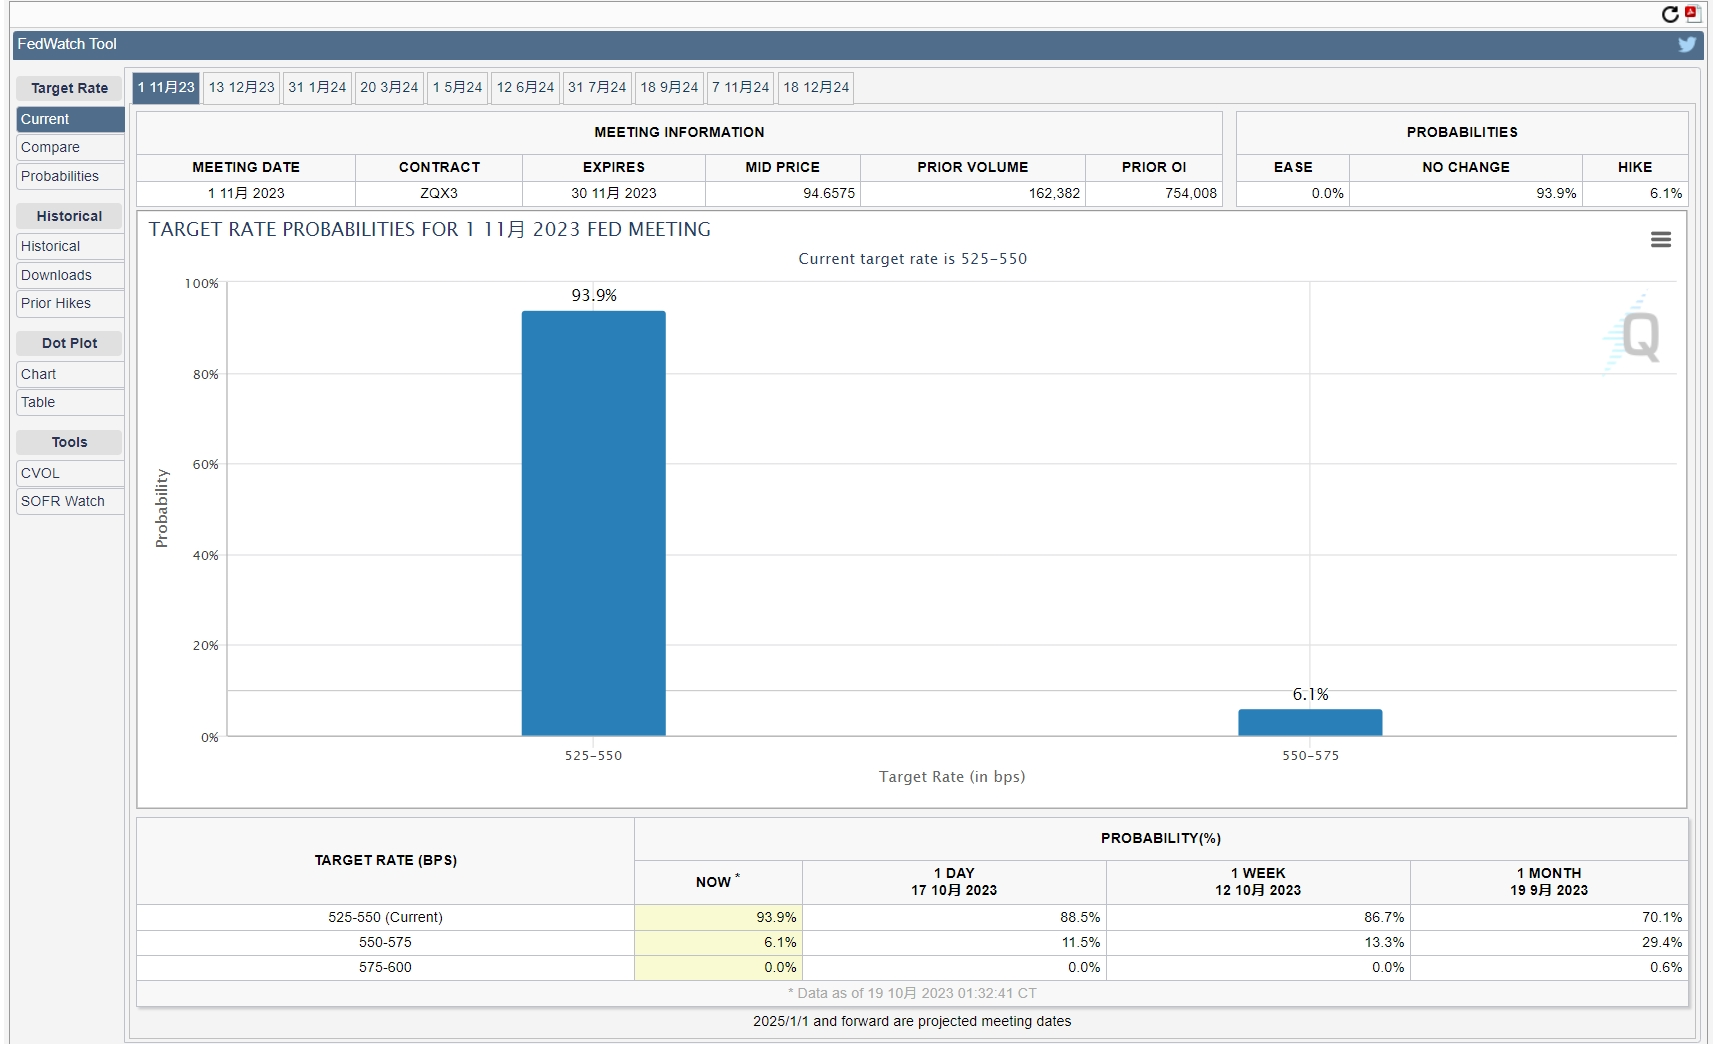1722x1044 pixels.
Task: Click the 93.9% bar for 525-550
Action: pyautogui.click(x=593, y=523)
